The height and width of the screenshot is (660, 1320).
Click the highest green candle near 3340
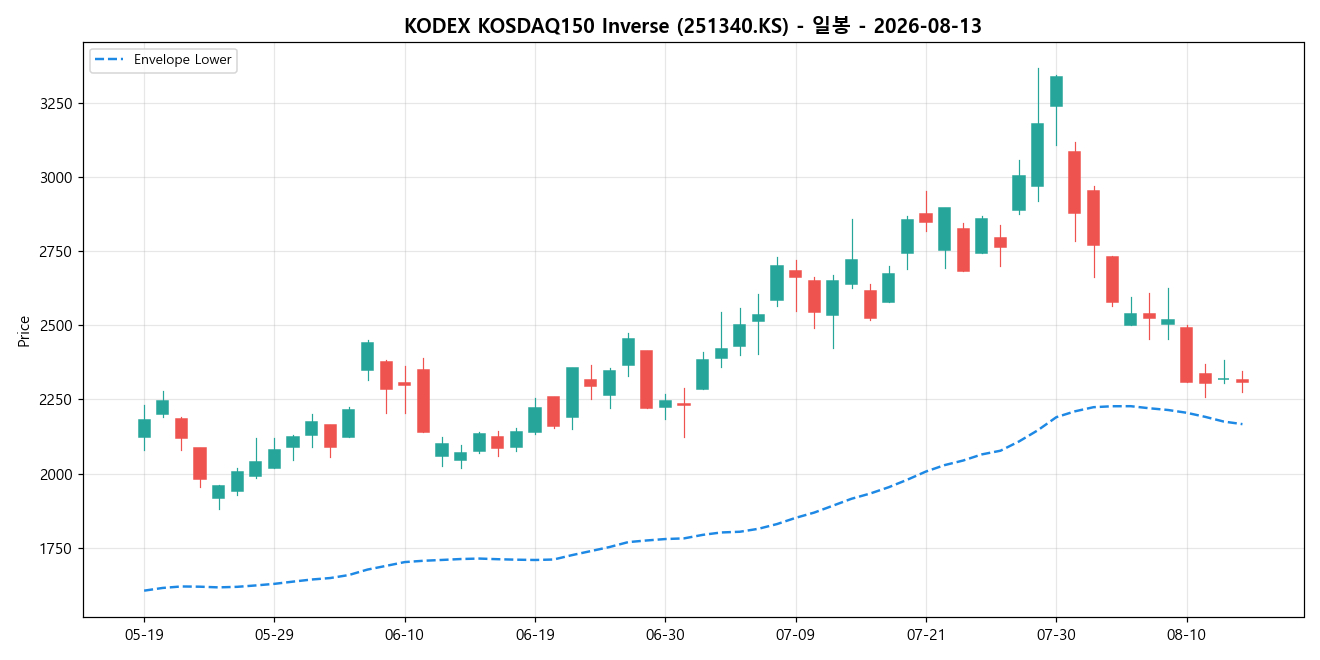click(x=1056, y=91)
